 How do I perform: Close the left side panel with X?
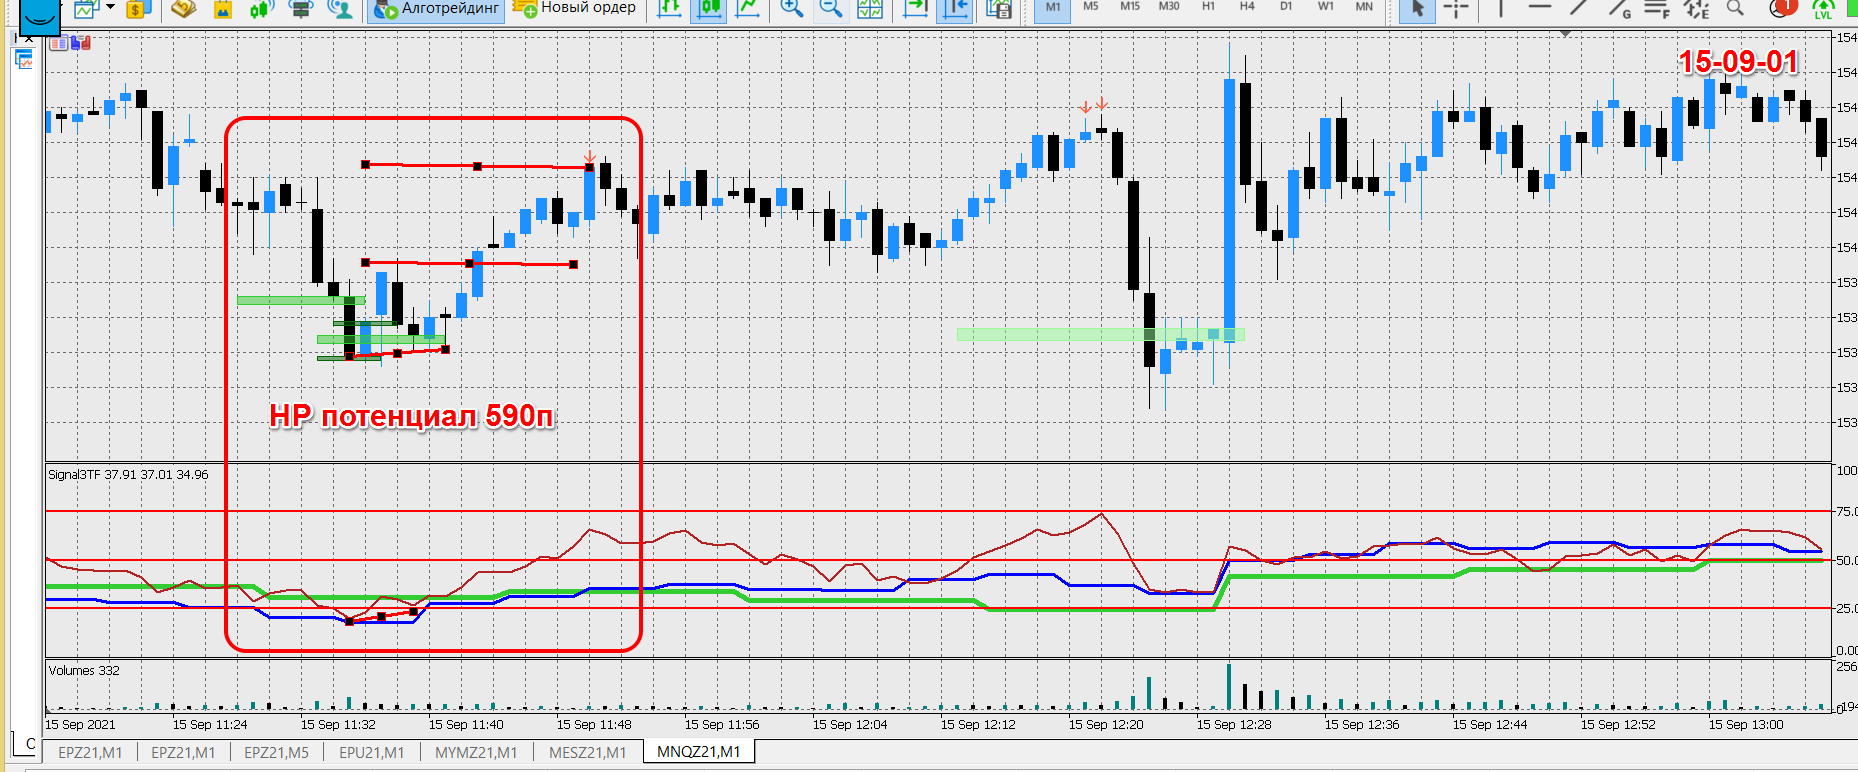tap(27, 39)
